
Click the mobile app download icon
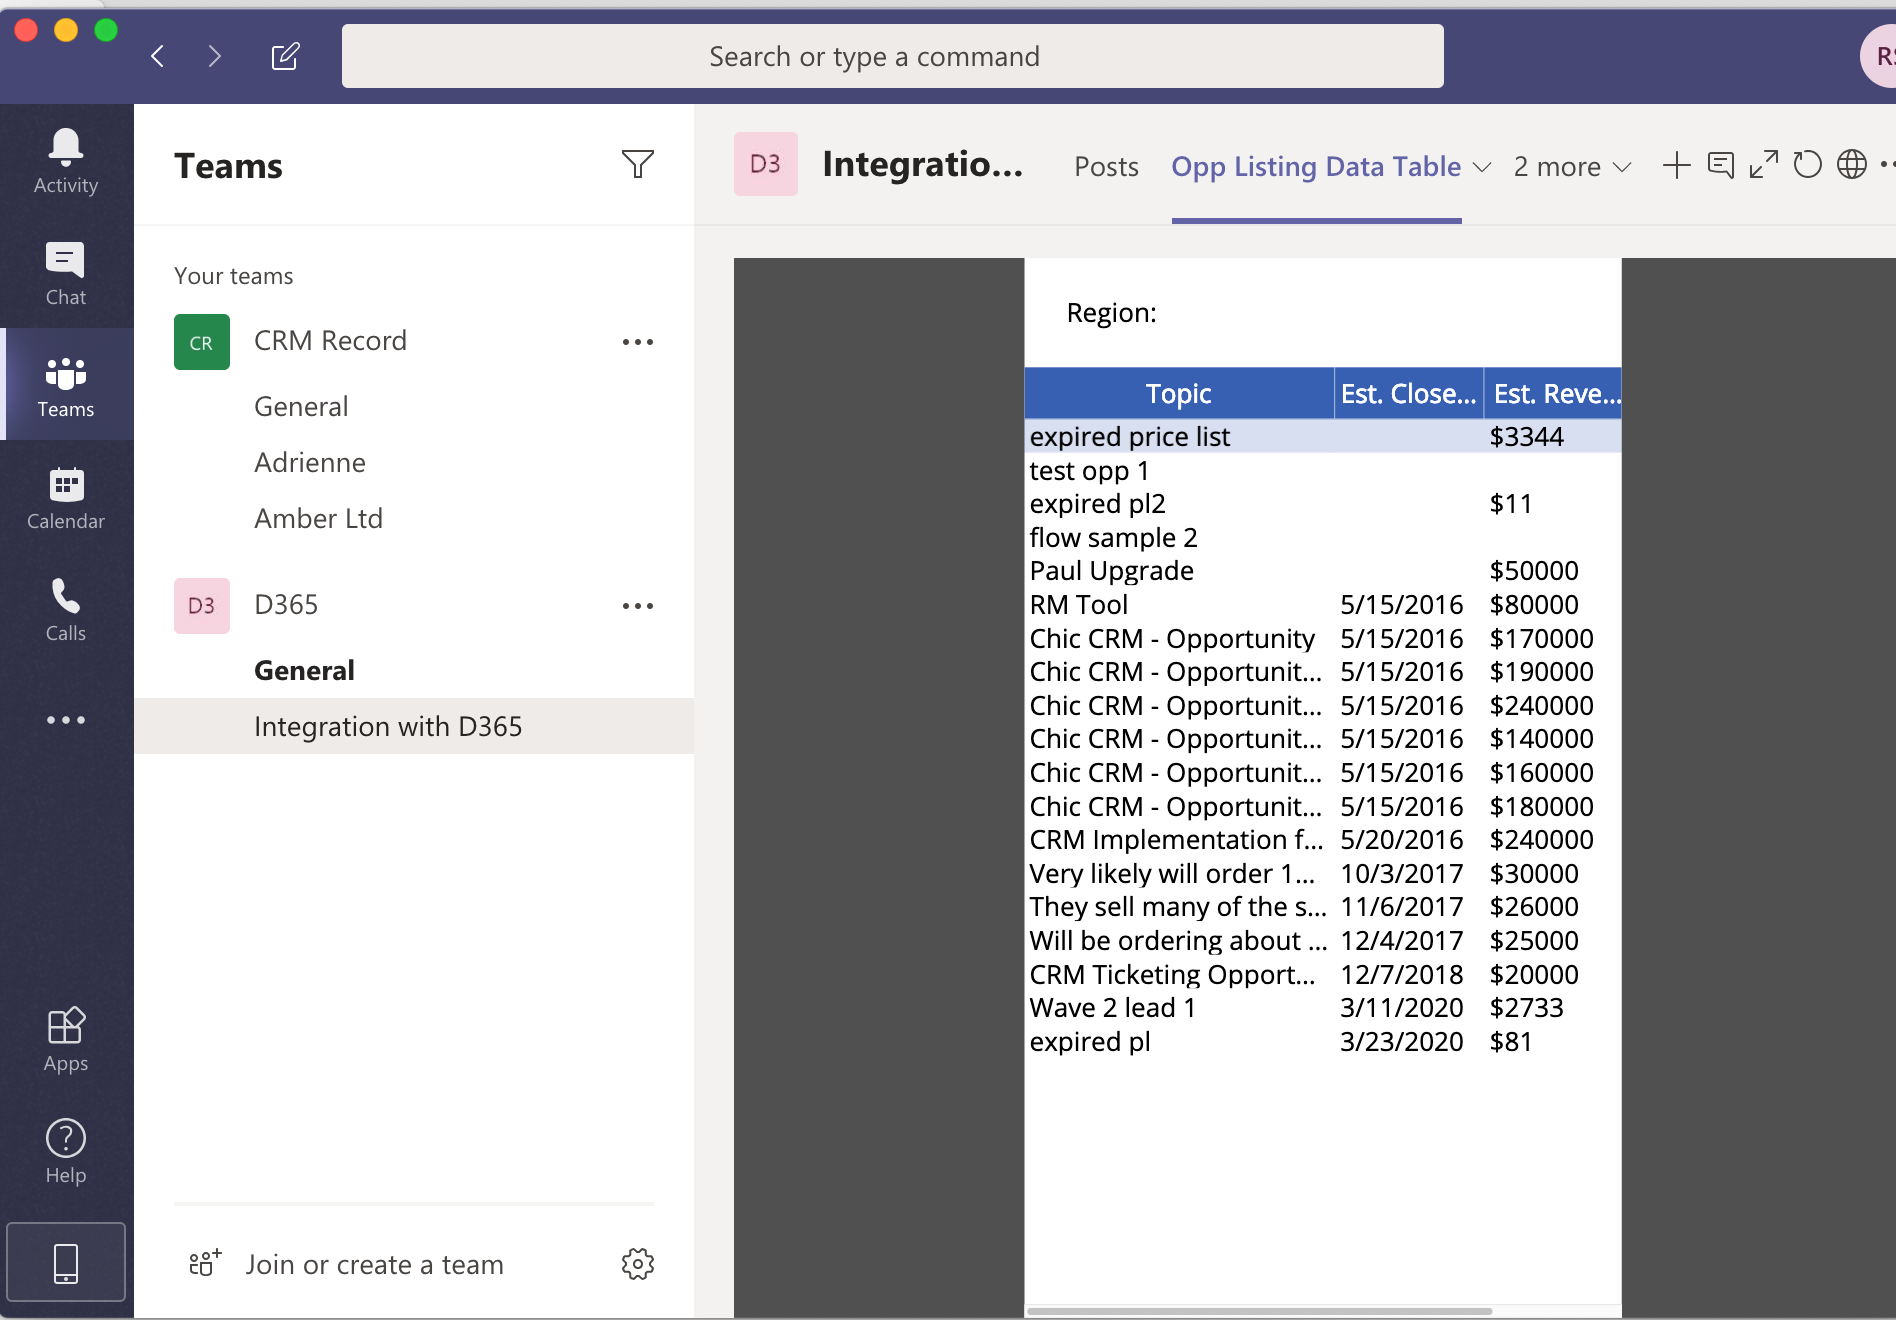tap(66, 1263)
